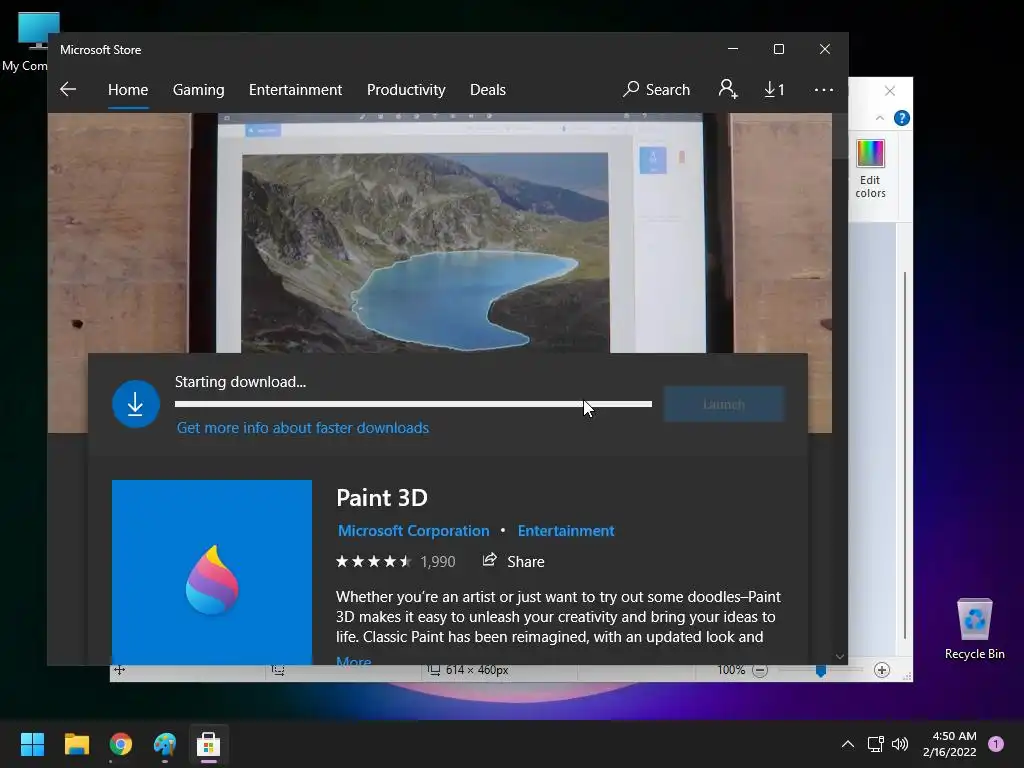The height and width of the screenshot is (768, 1024).
Task: Open Get more info about faster downloads
Action: [303, 428]
